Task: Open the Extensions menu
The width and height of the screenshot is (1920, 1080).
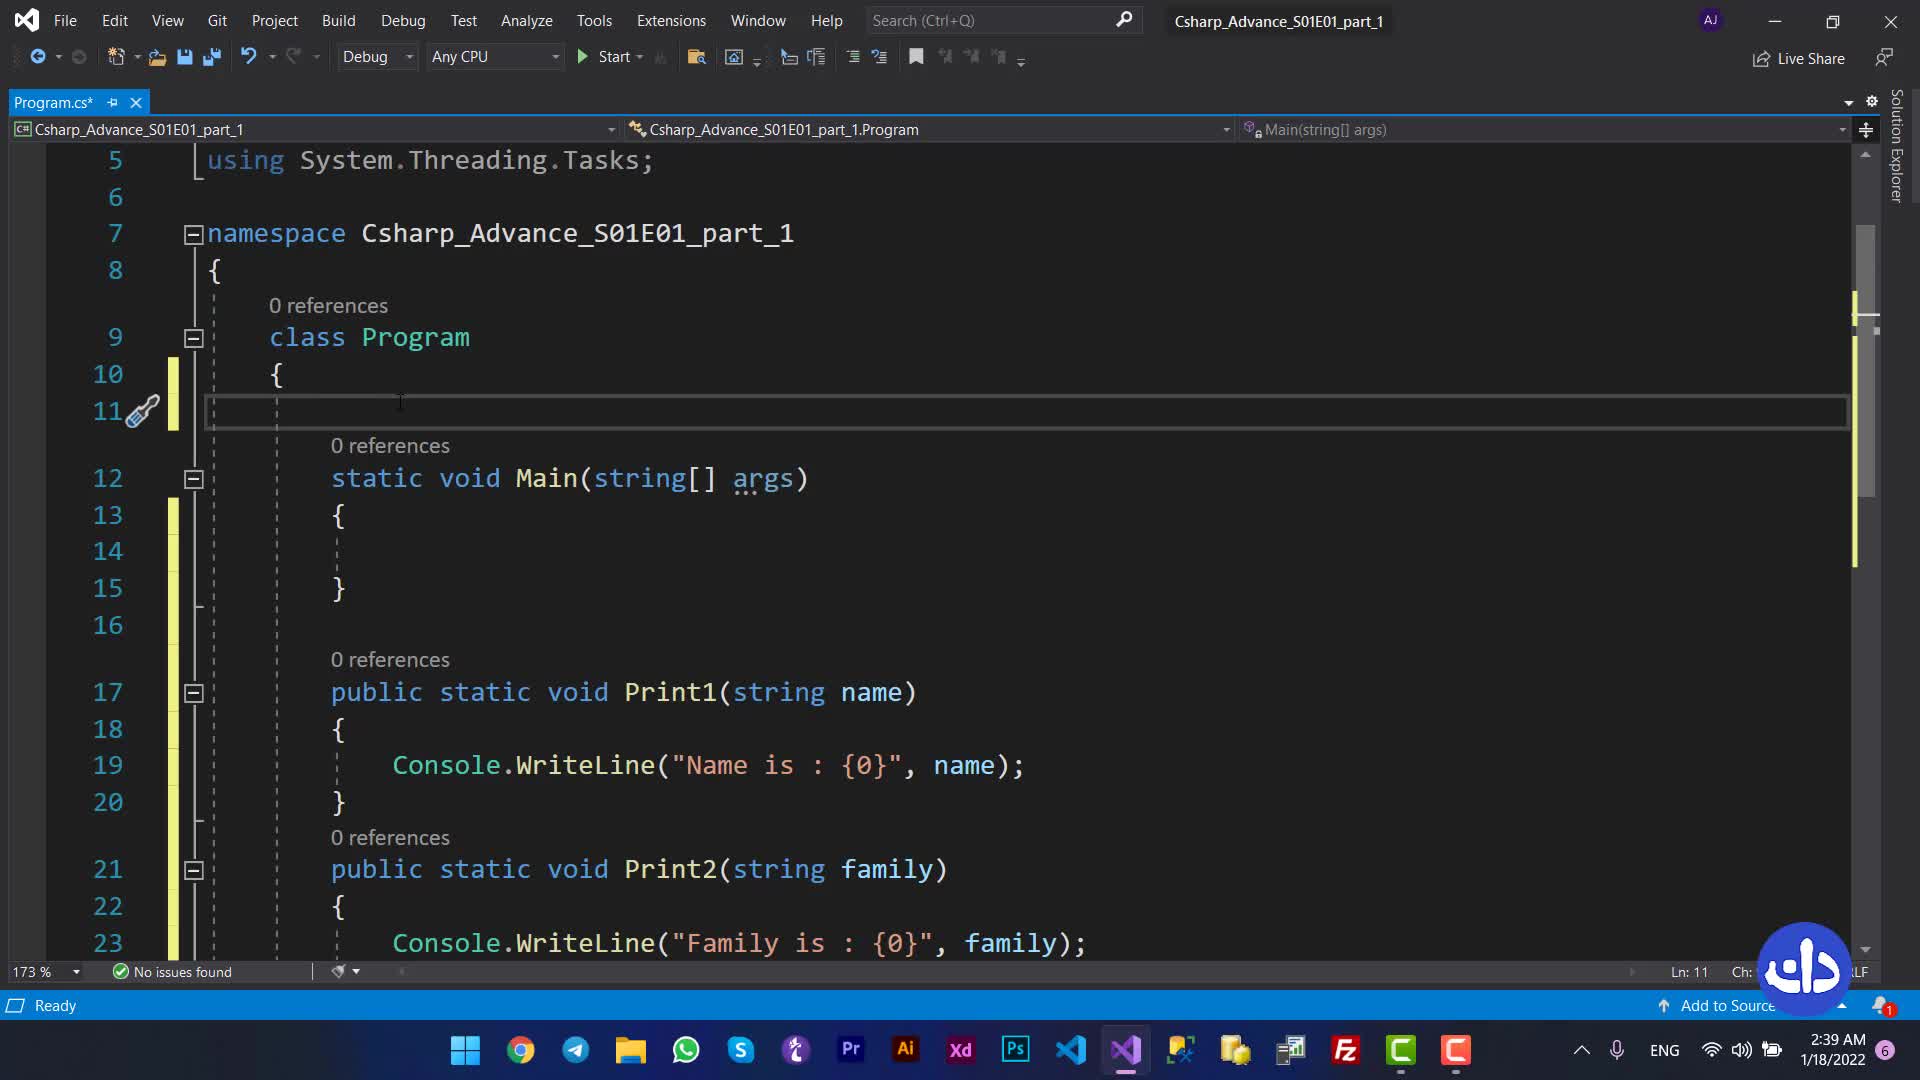Action: coord(670,20)
